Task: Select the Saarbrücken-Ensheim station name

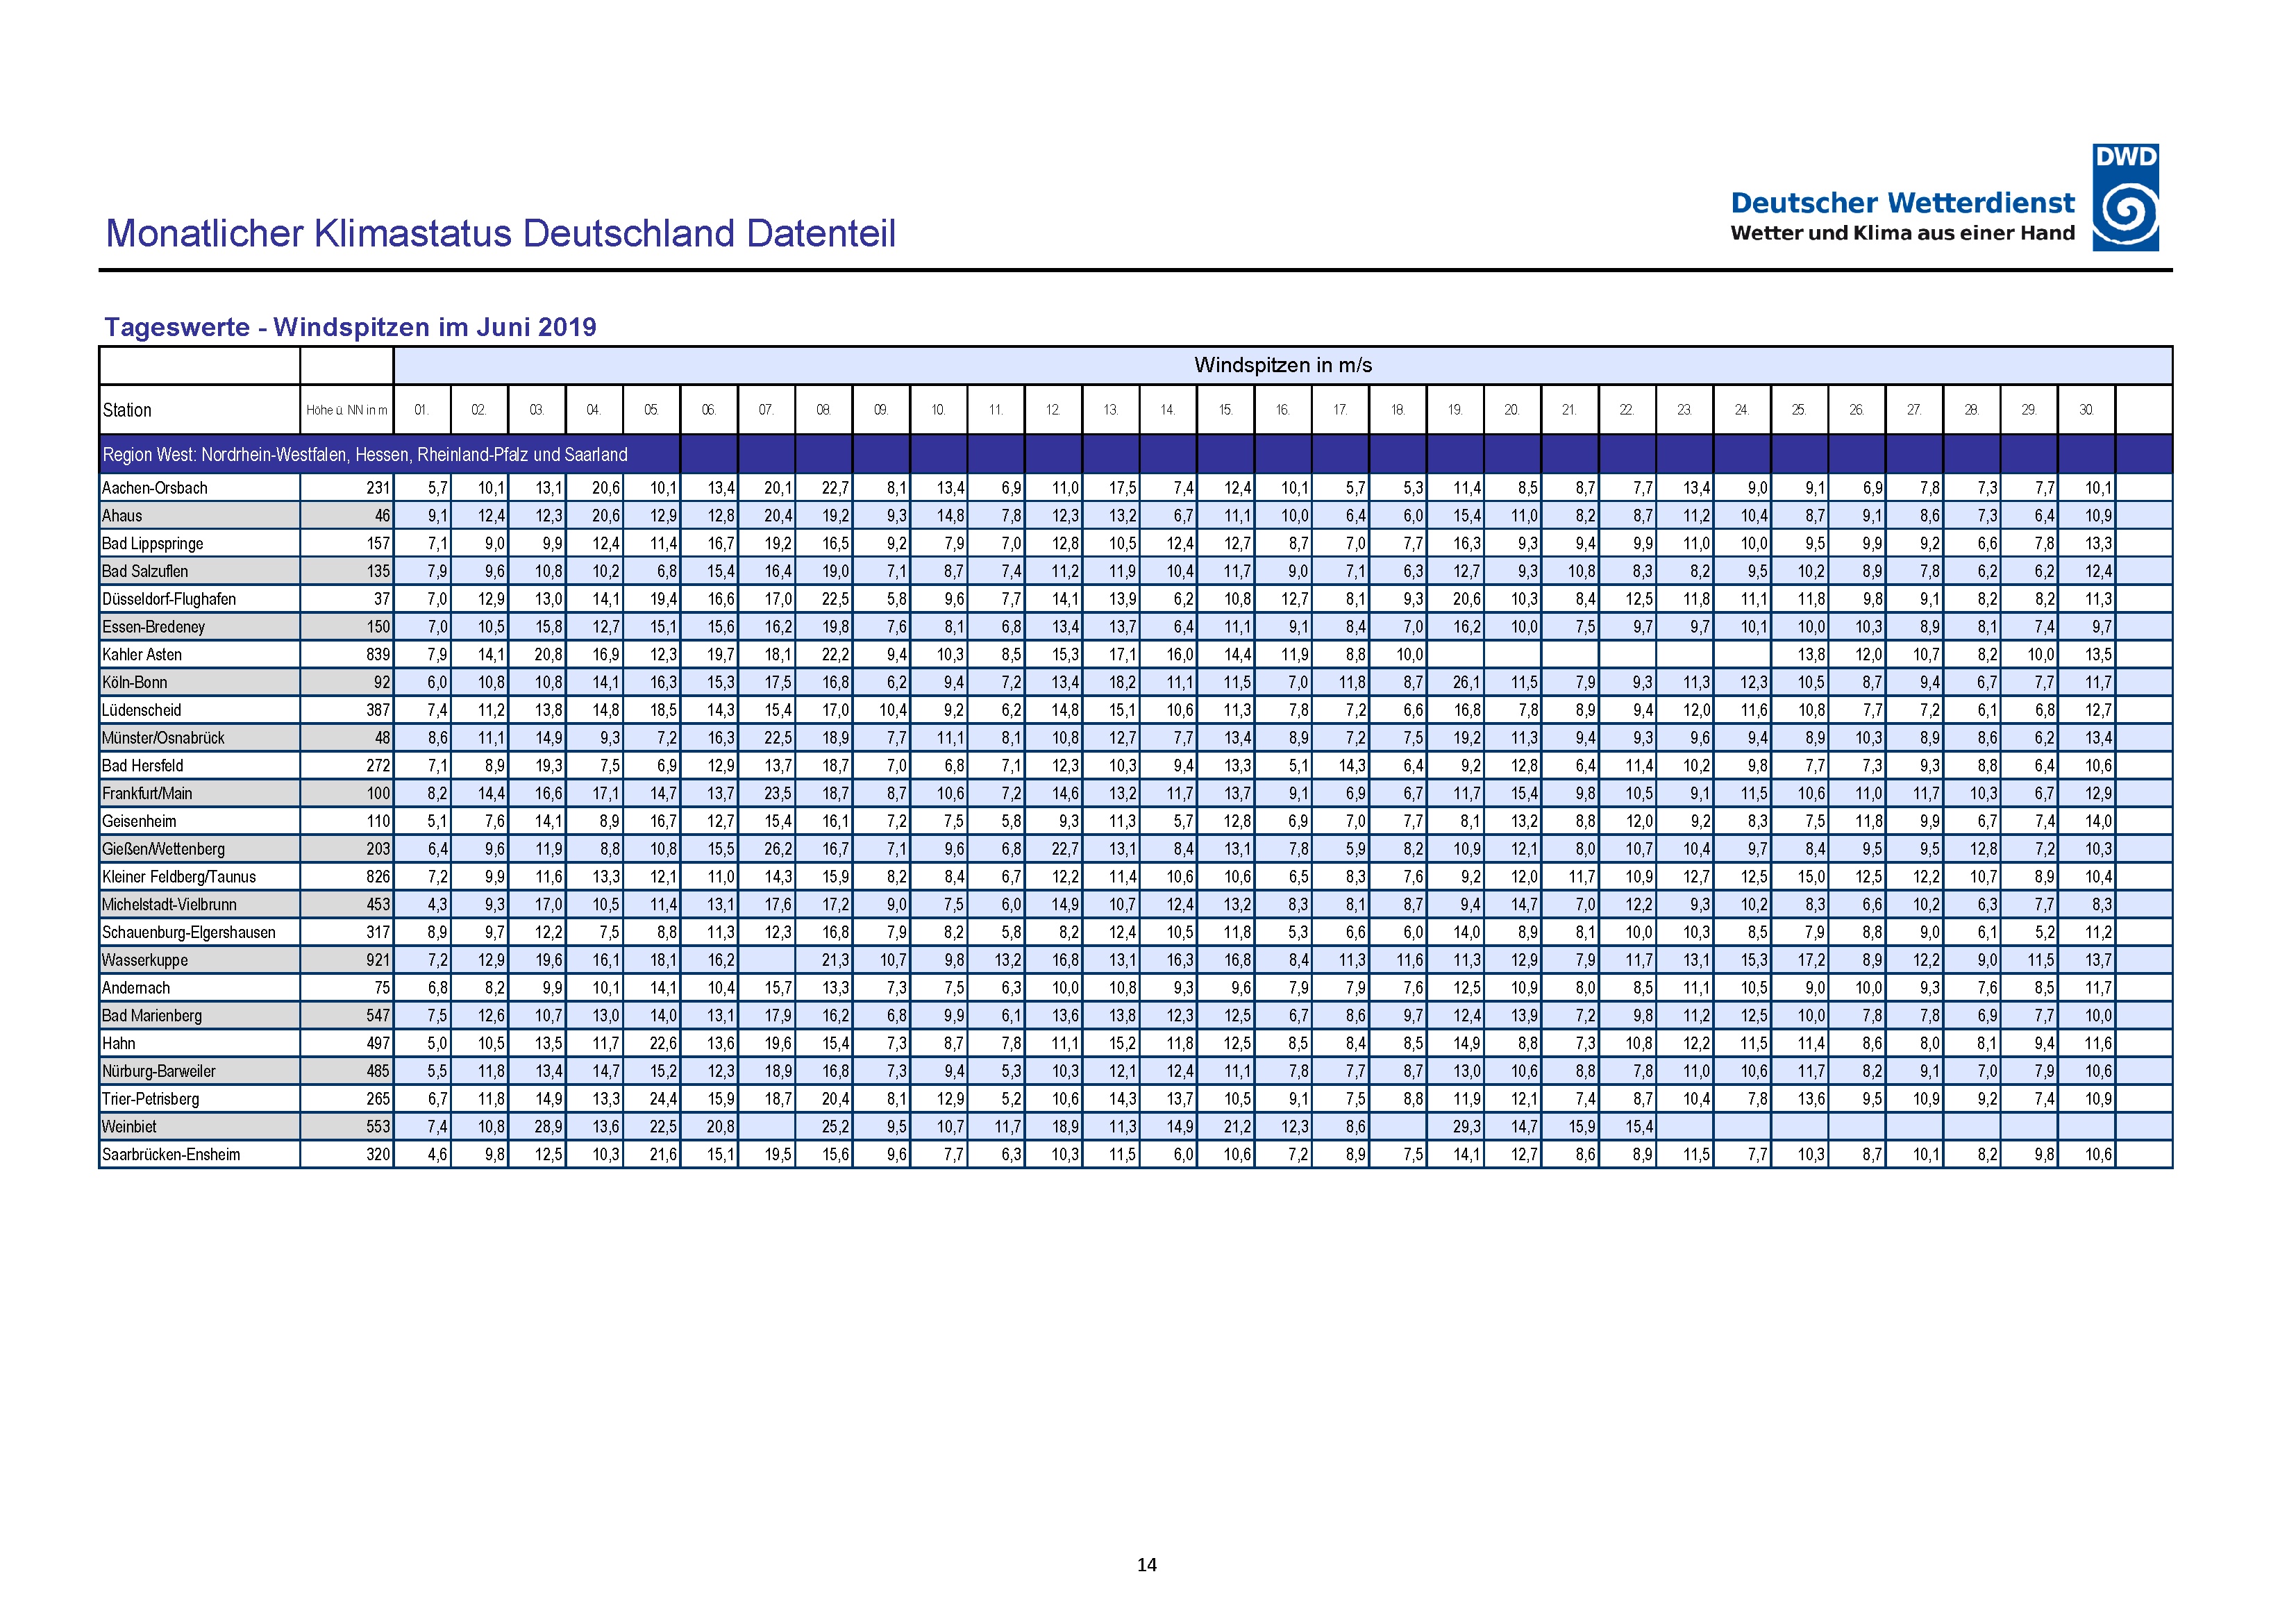Action: coord(171,1155)
